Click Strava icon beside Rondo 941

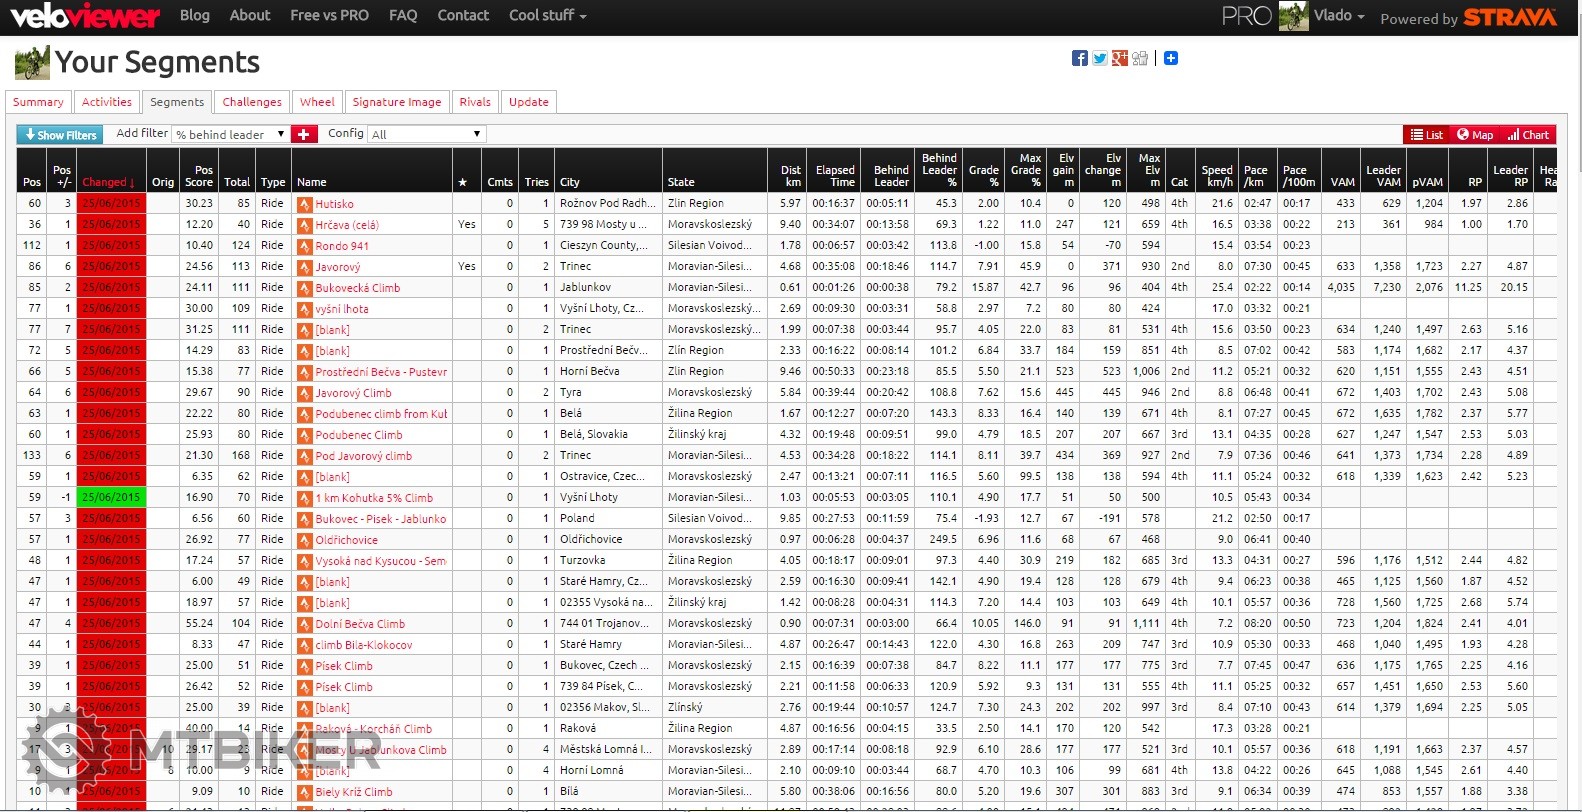(305, 246)
